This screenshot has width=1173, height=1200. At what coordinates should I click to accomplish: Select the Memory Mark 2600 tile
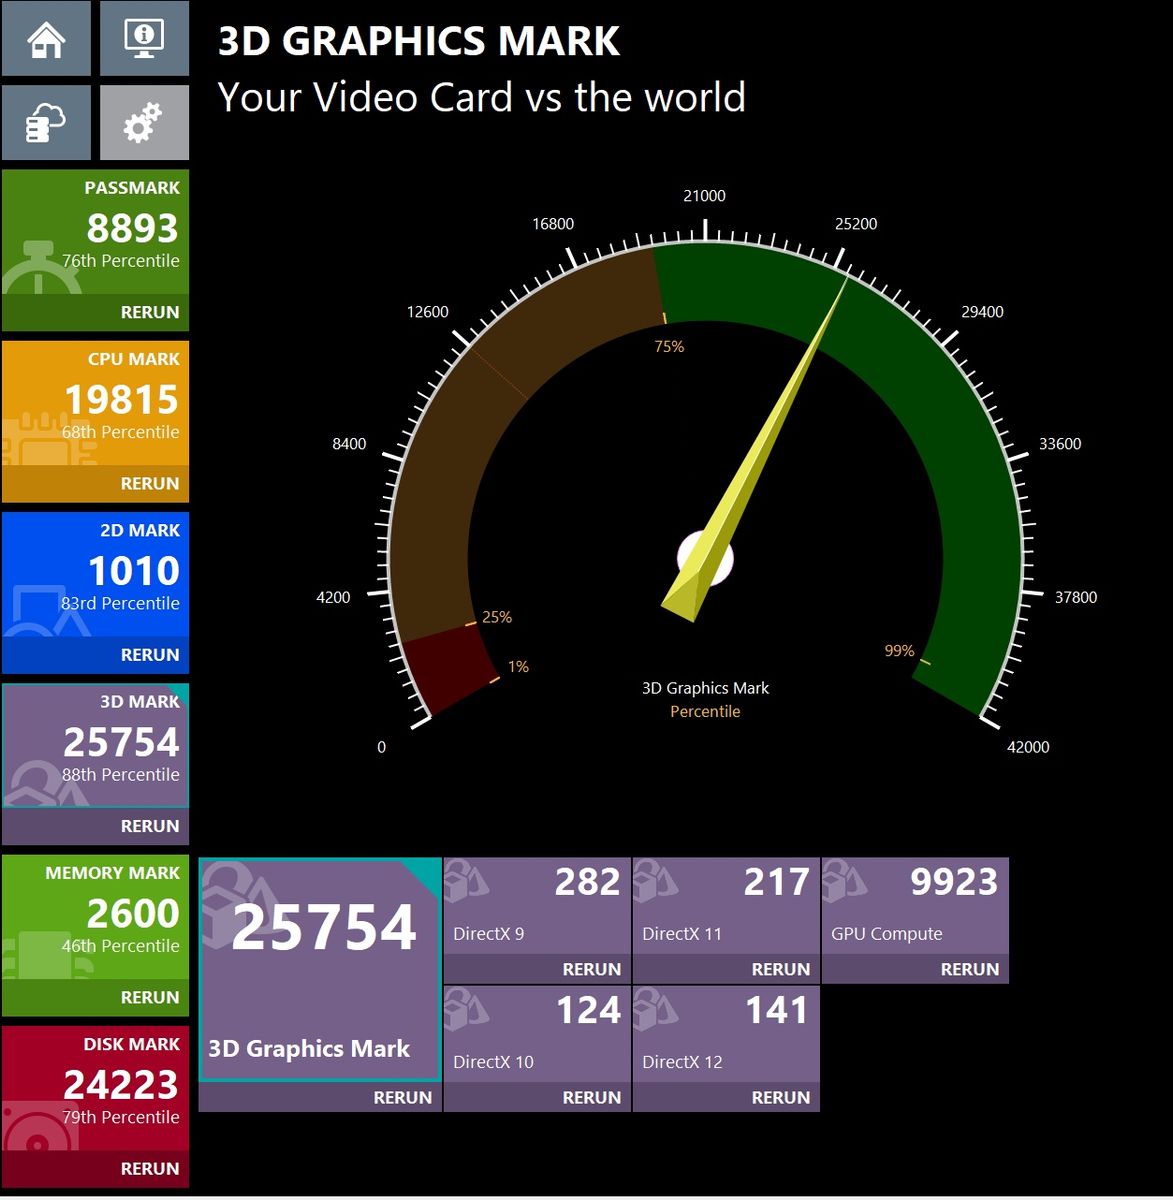click(95, 916)
